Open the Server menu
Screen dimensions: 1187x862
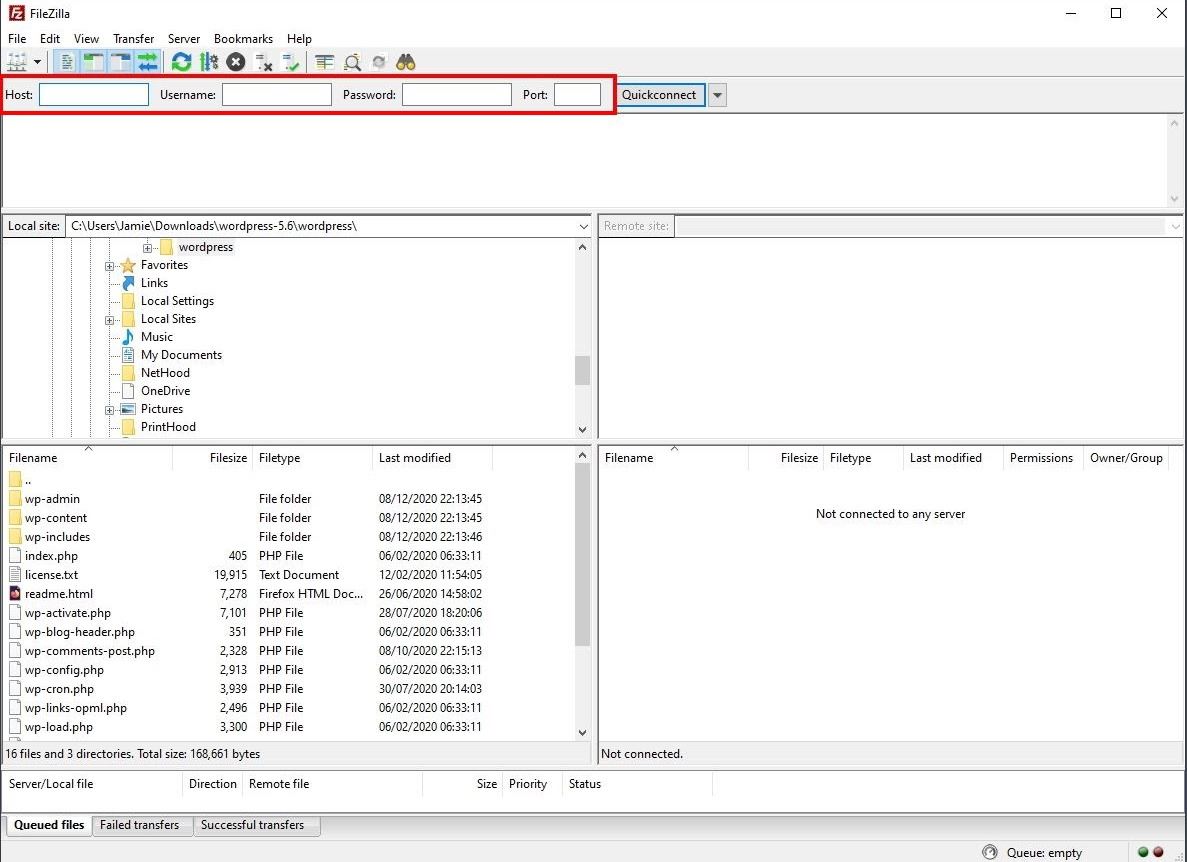pos(184,39)
